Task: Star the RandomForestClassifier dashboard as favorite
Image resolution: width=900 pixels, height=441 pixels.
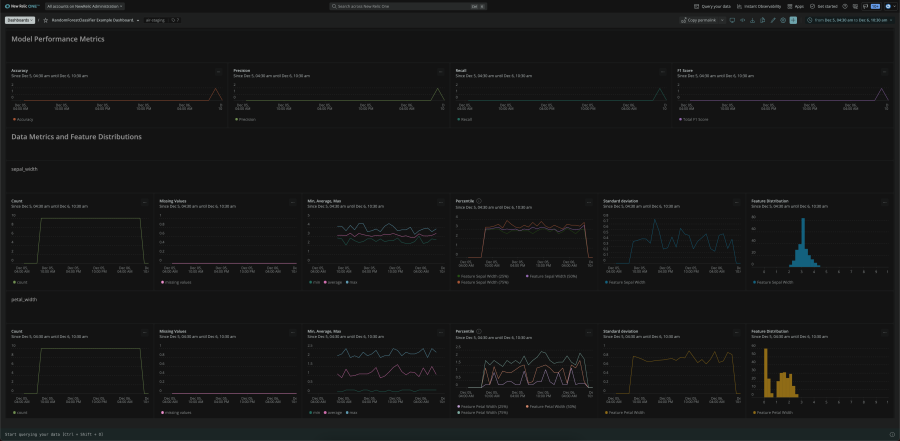Action: click(x=45, y=19)
